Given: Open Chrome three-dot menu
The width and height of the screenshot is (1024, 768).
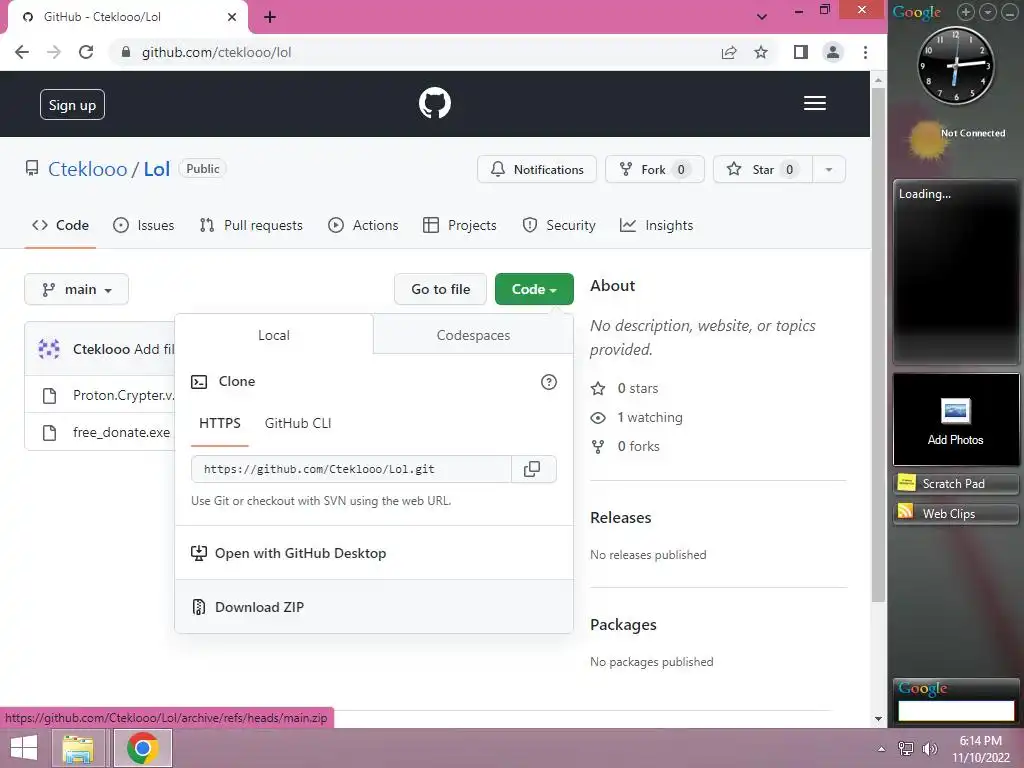Looking at the screenshot, I should 865,52.
